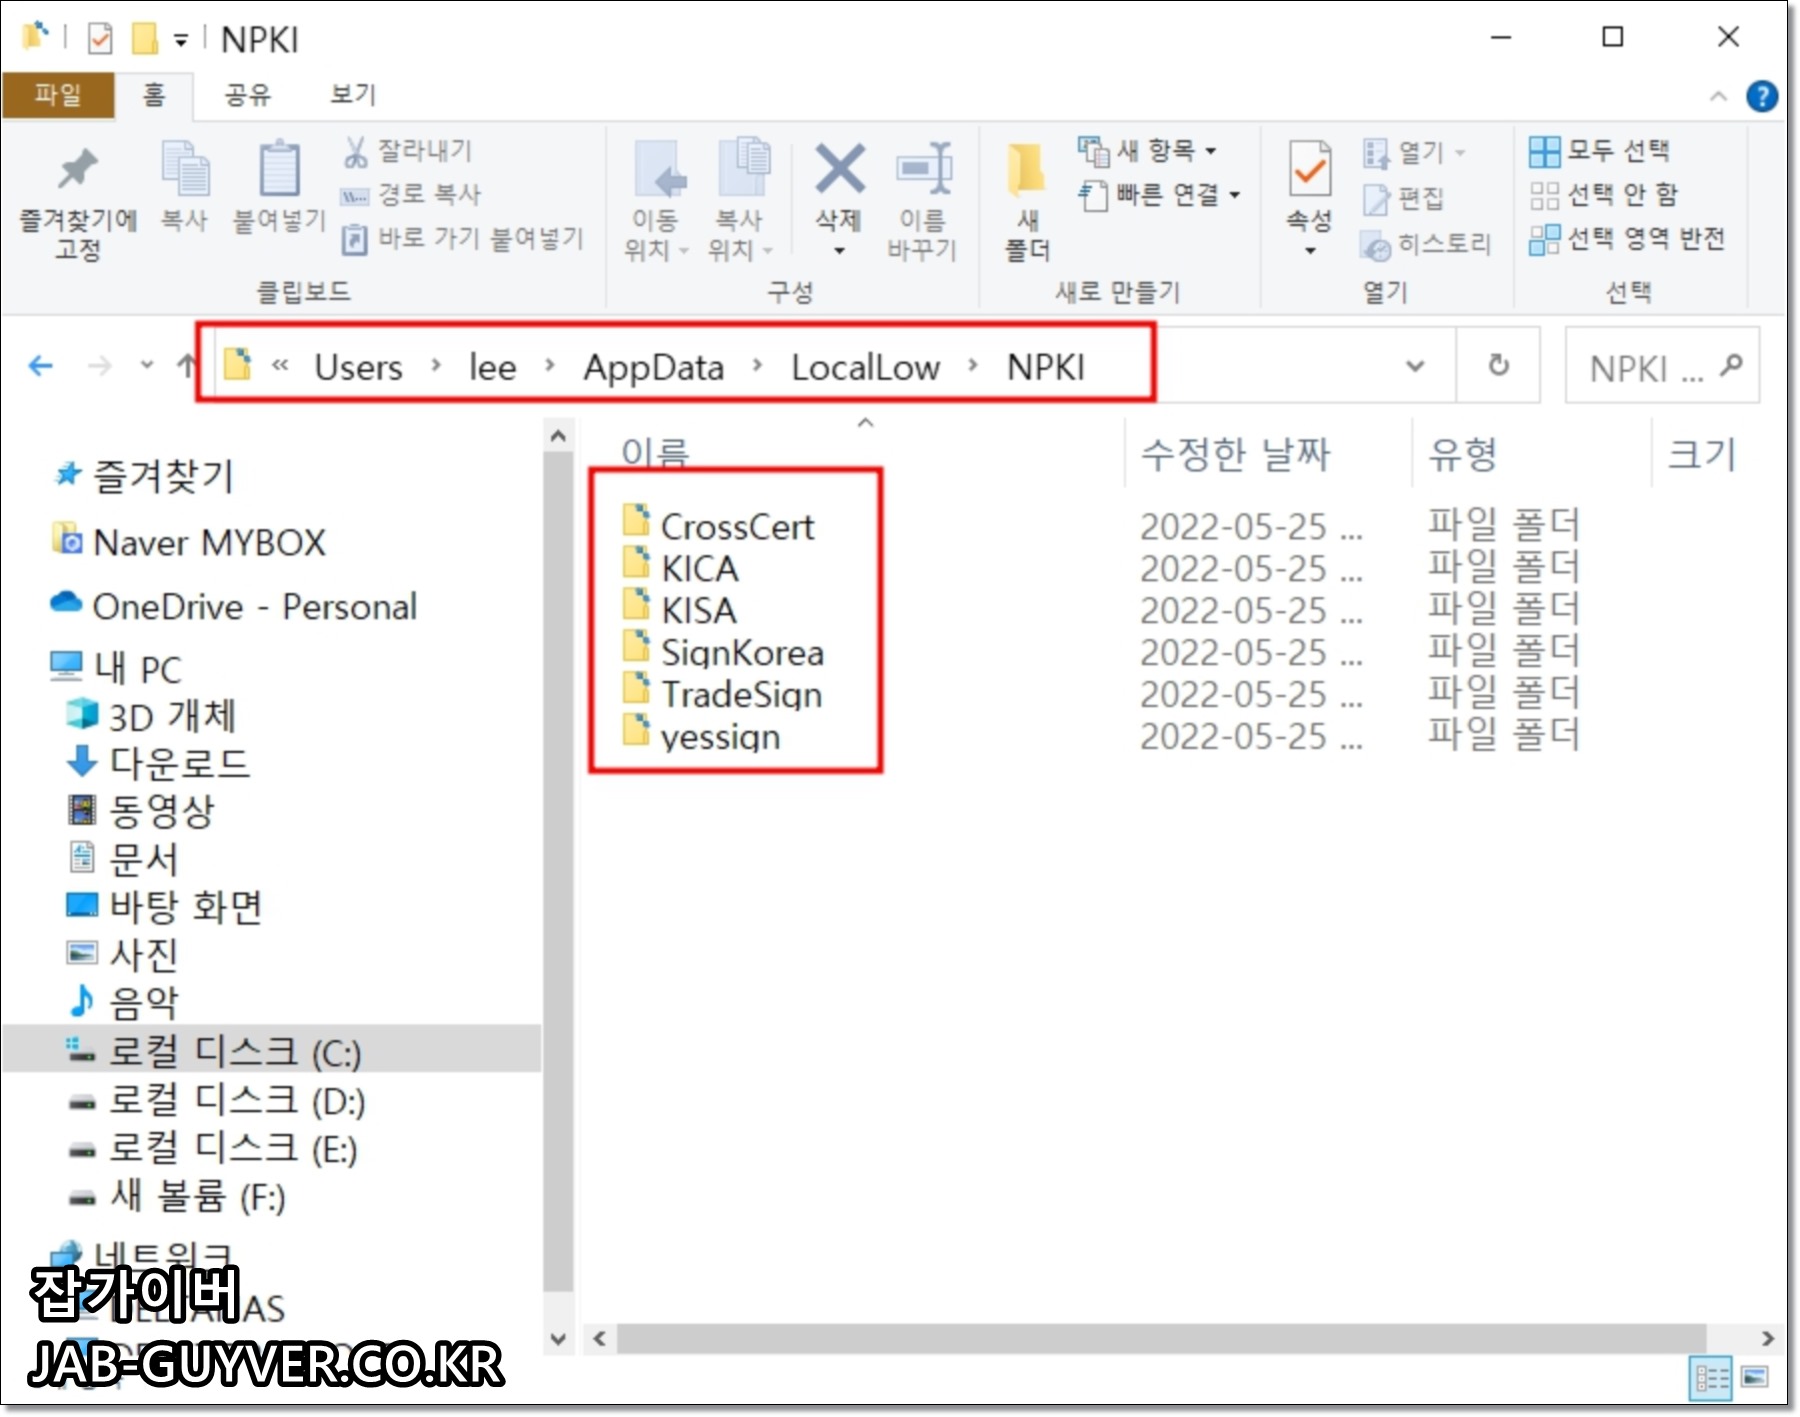Screen dimensions: 1800x1417
Task: Switch to large icons view layout
Action: (x=1755, y=1378)
